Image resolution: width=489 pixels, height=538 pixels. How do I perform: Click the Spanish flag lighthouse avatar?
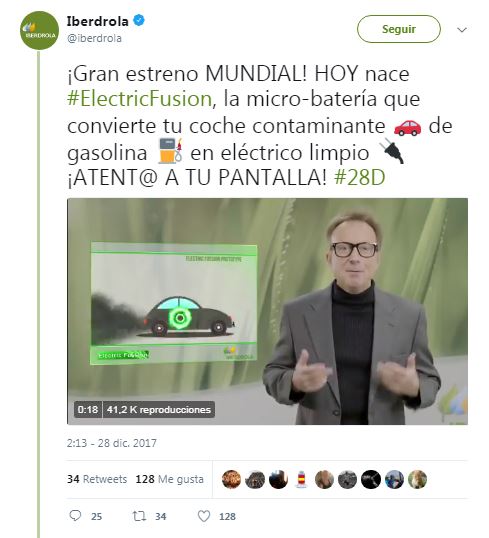[x=301, y=479]
